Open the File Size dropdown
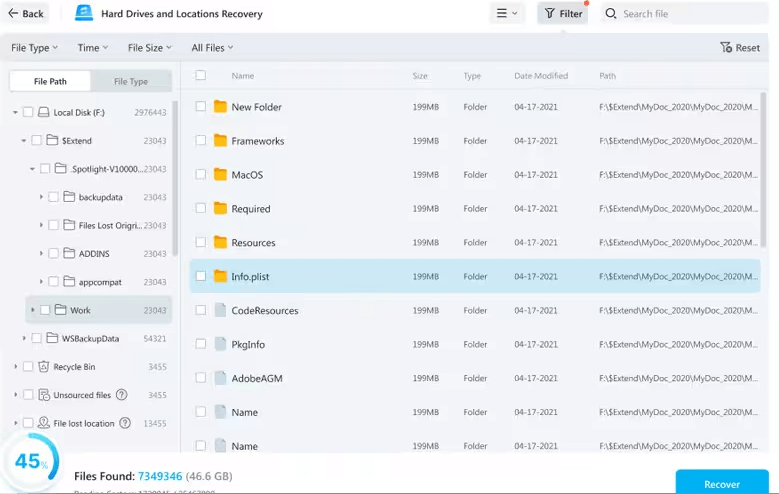Image resolution: width=779 pixels, height=494 pixels. pos(149,48)
